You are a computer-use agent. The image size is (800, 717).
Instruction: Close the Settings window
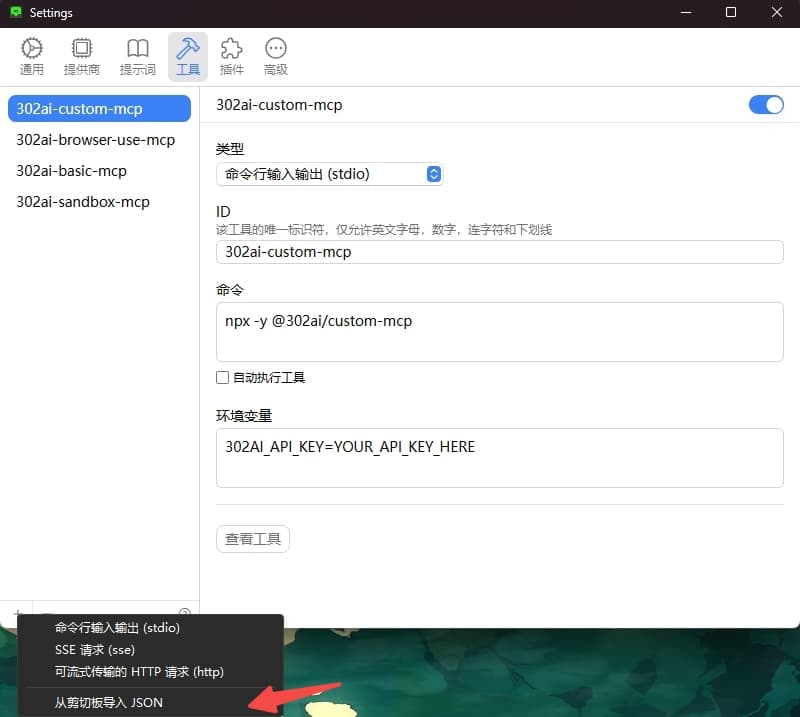tap(777, 12)
